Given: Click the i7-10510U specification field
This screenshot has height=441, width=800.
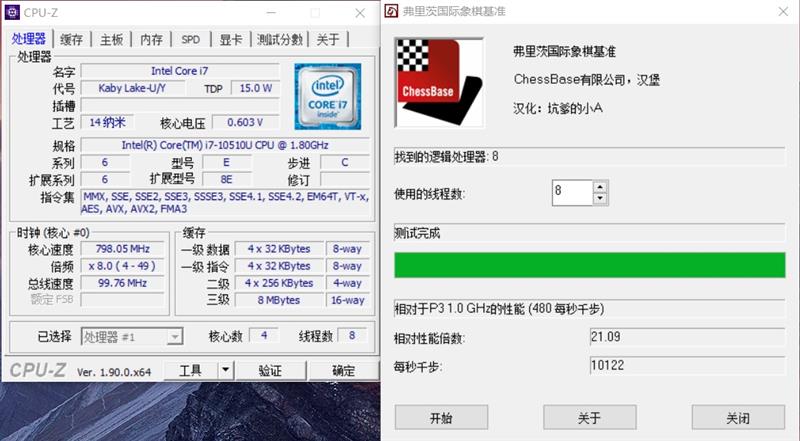Looking at the screenshot, I should click(225, 145).
